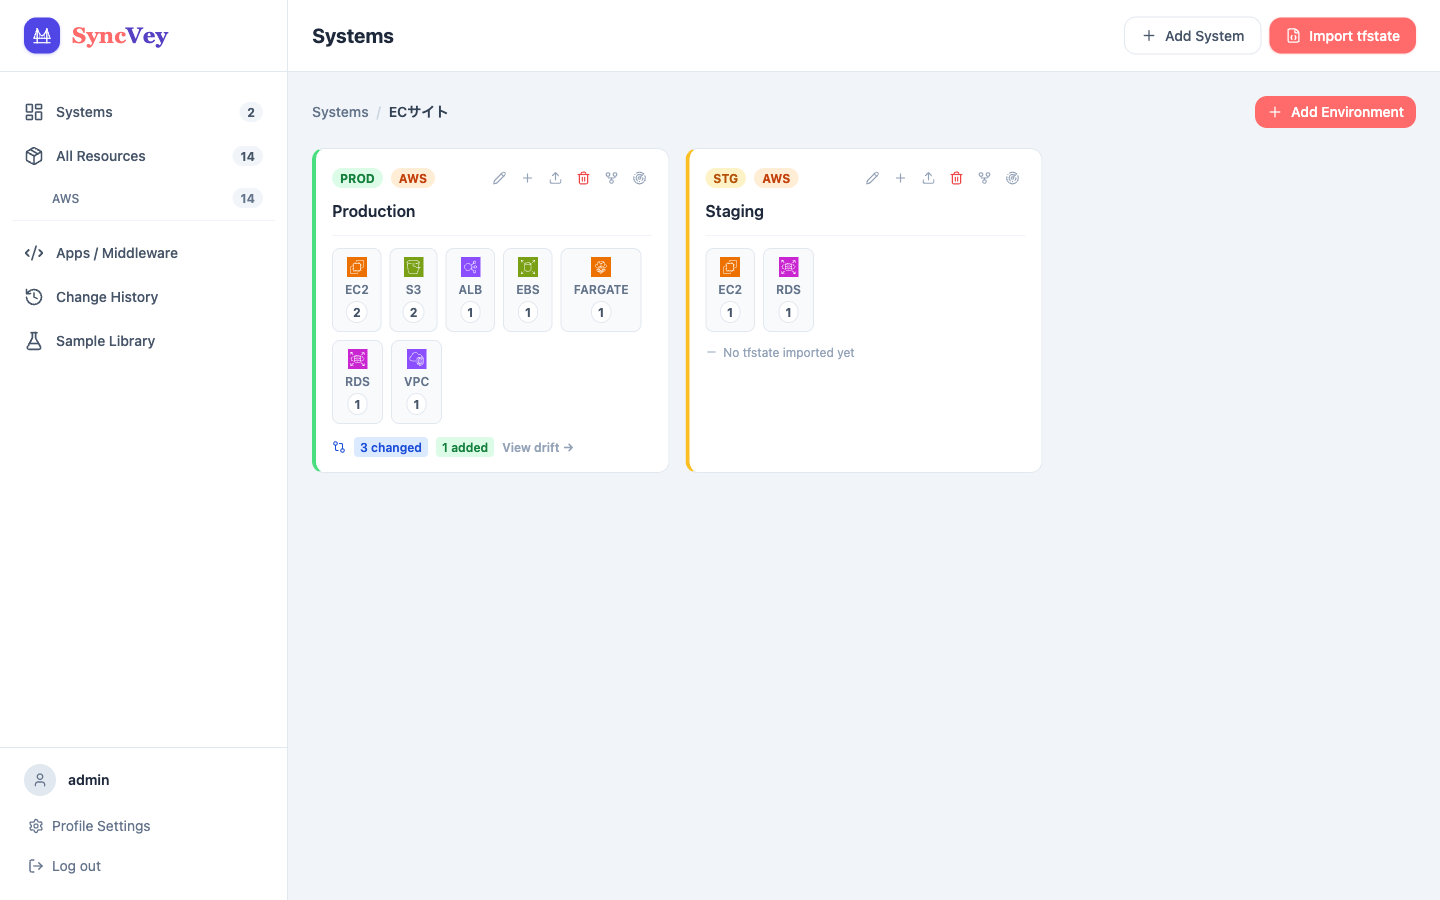This screenshot has height=900, width=1440.
Task: Delete the Staging environment with trash icon
Action: tap(956, 178)
